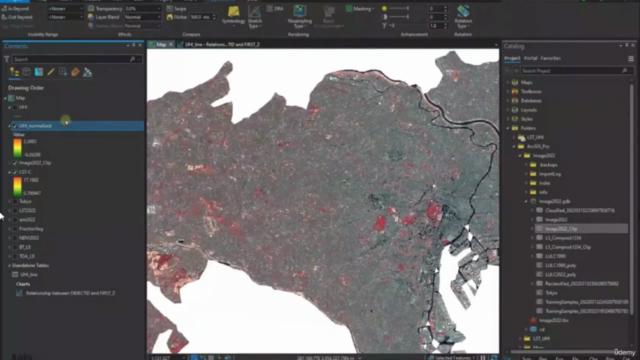Open the Out Beyond scale dropdown
Screen dimensions: 640x360
tap(65, 17)
